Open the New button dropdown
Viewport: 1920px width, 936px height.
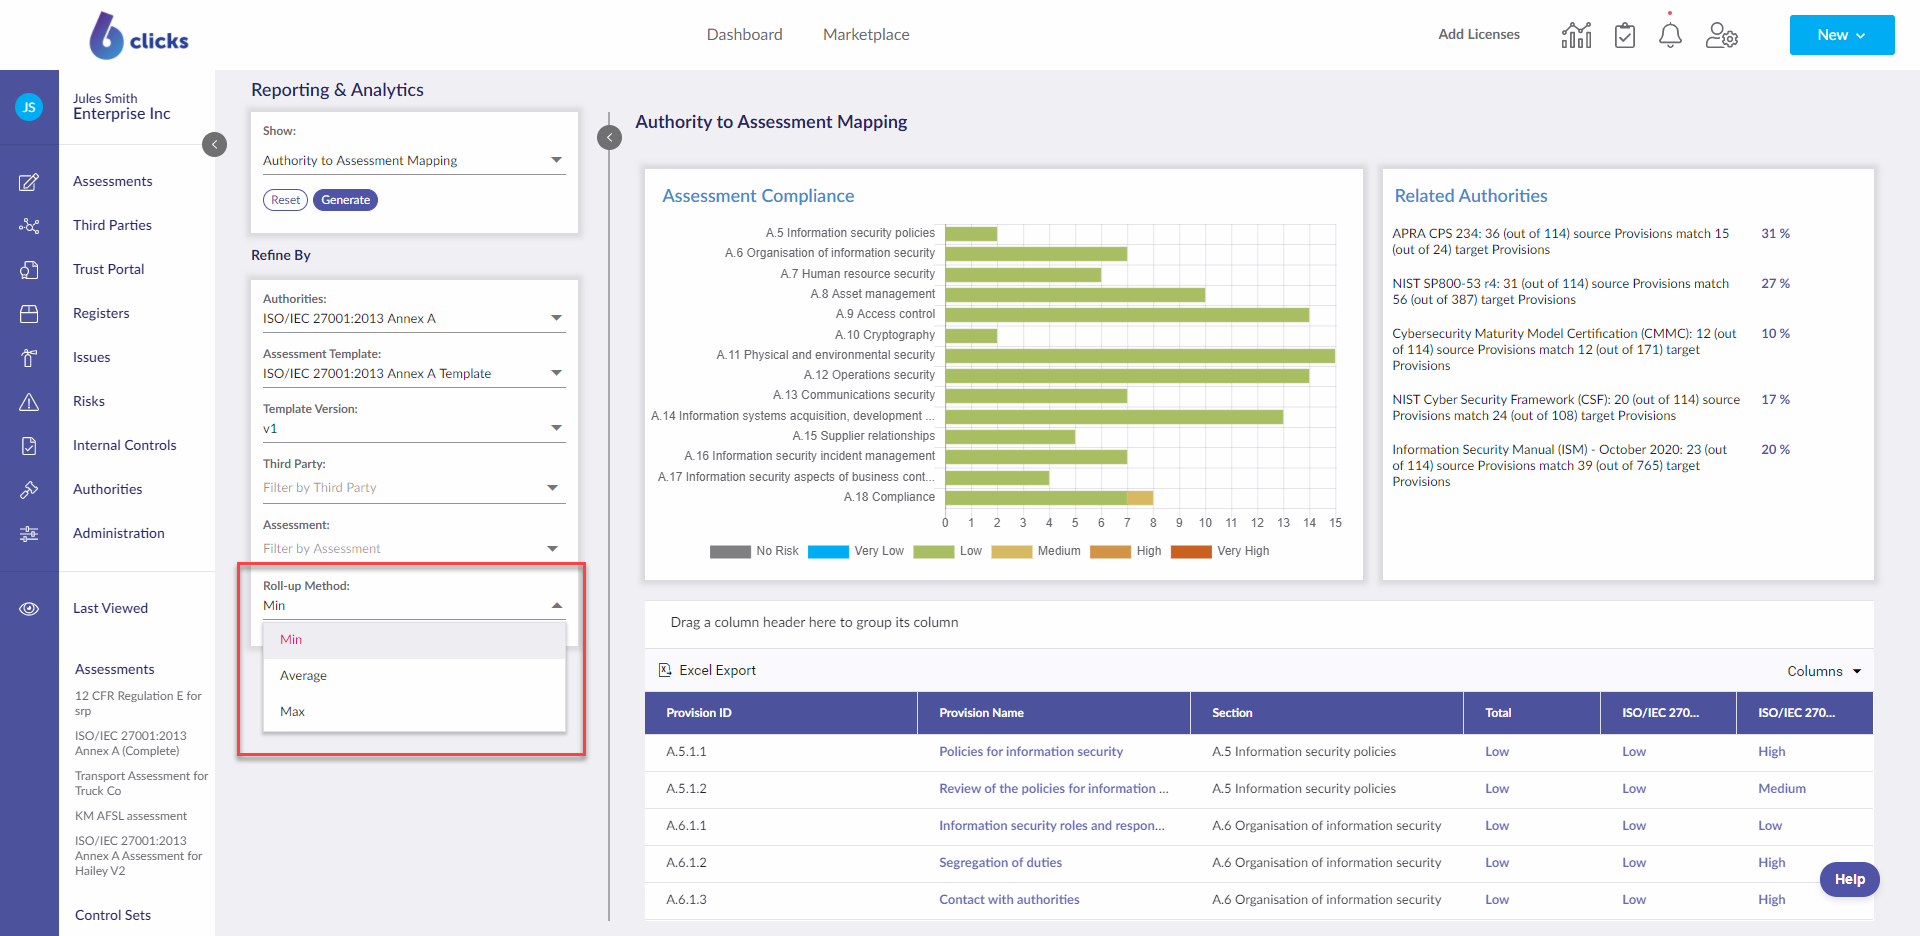(1842, 35)
